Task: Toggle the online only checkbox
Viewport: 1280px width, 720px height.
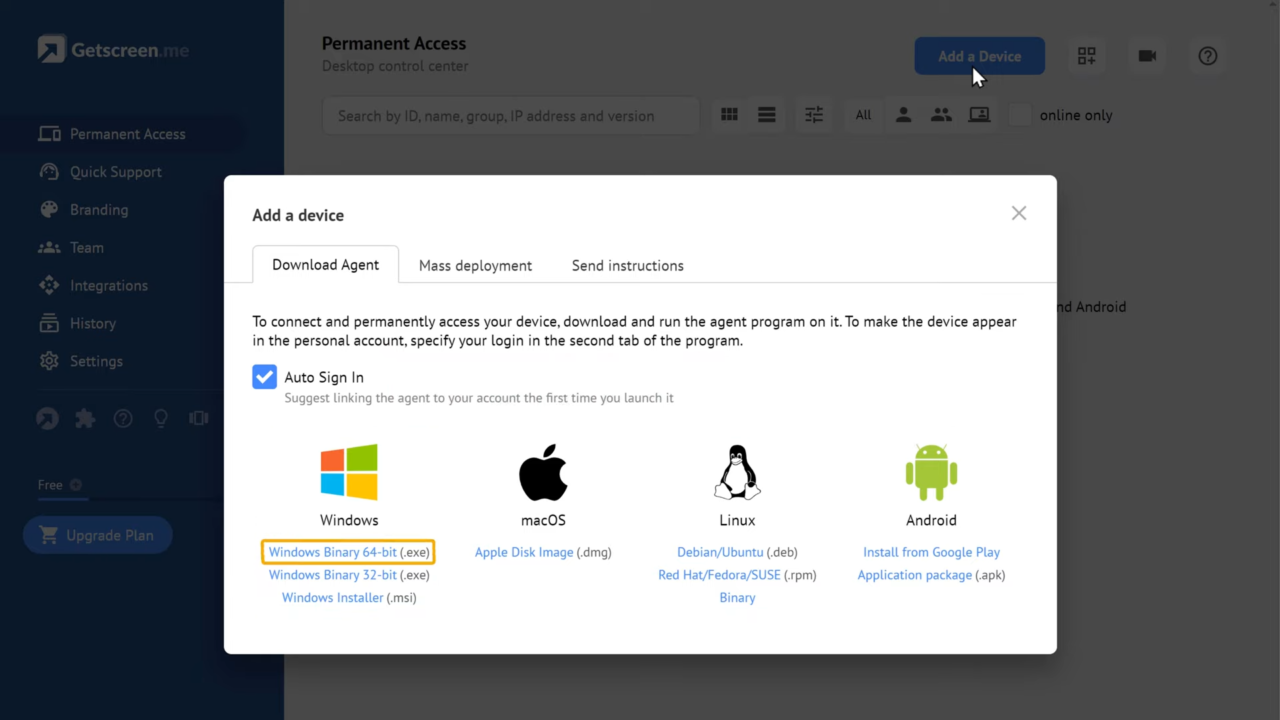Action: (1020, 115)
